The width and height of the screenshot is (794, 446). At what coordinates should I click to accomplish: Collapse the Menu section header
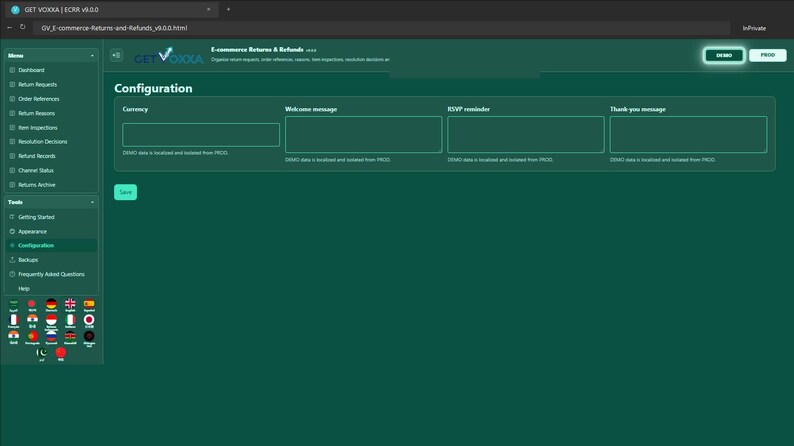click(51, 55)
